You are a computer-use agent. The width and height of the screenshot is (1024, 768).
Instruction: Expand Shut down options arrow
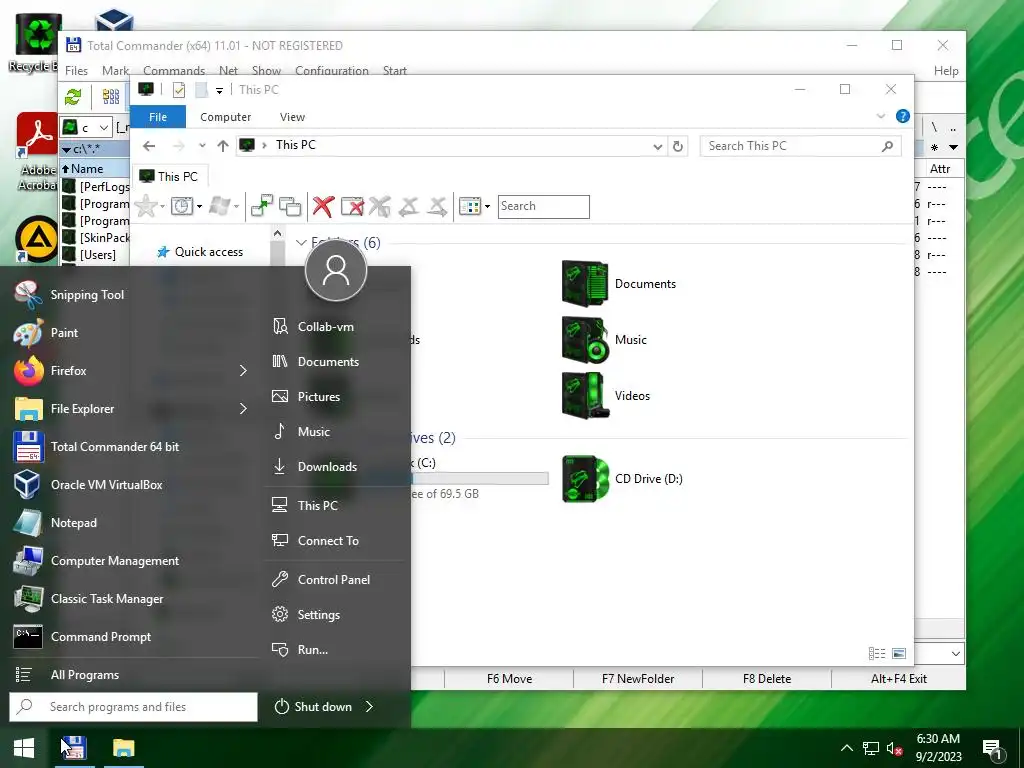point(370,707)
